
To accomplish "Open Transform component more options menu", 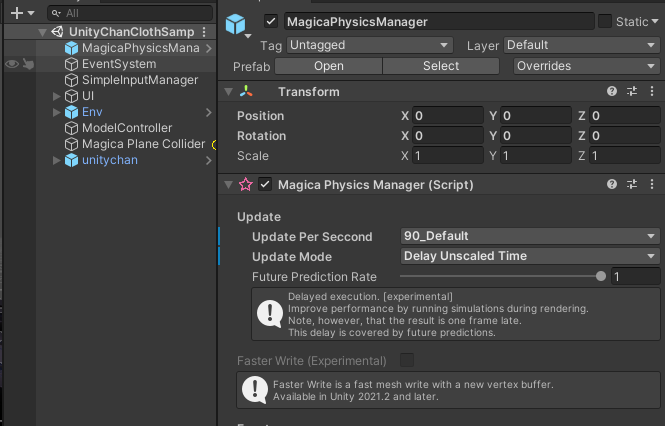I will click(650, 92).
